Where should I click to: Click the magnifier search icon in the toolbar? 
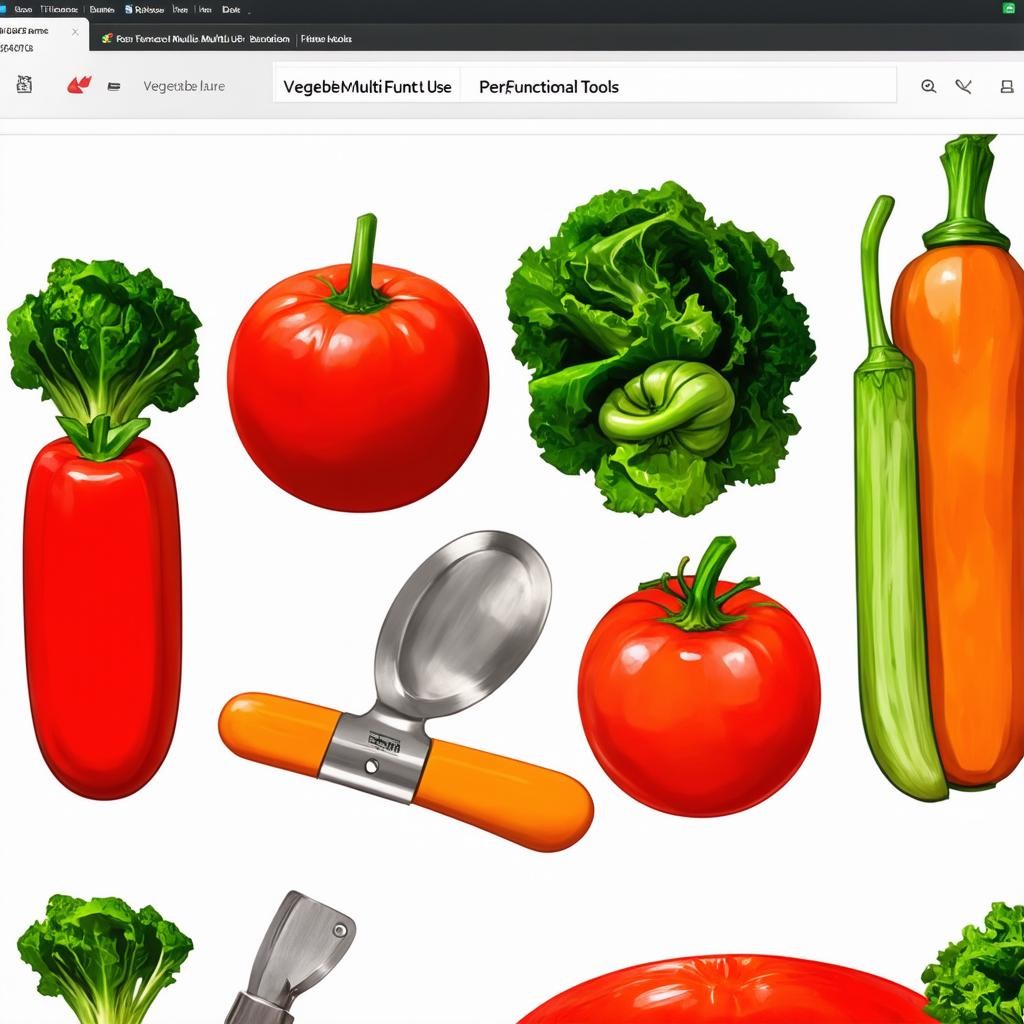click(928, 87)
